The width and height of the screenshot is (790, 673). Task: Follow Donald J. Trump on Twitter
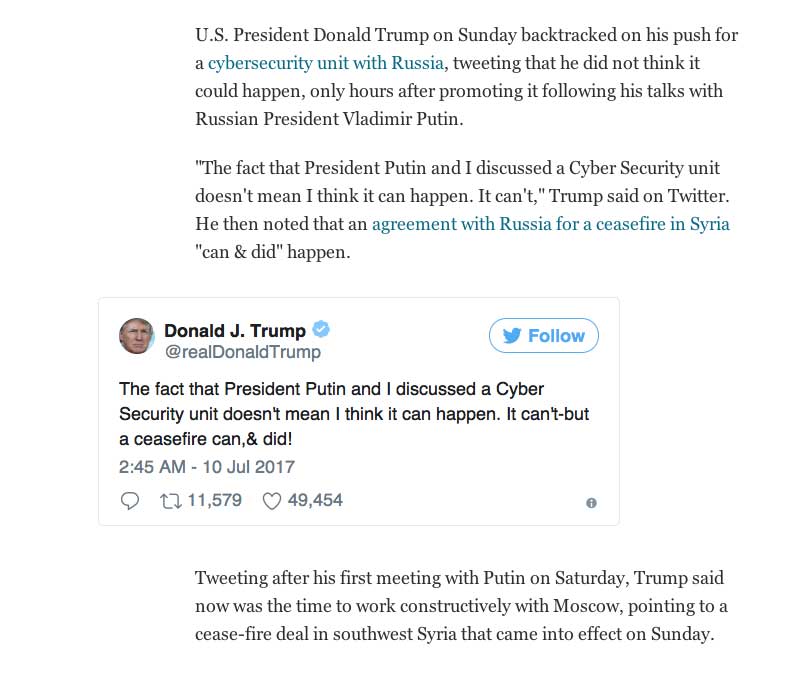[543, 336]
